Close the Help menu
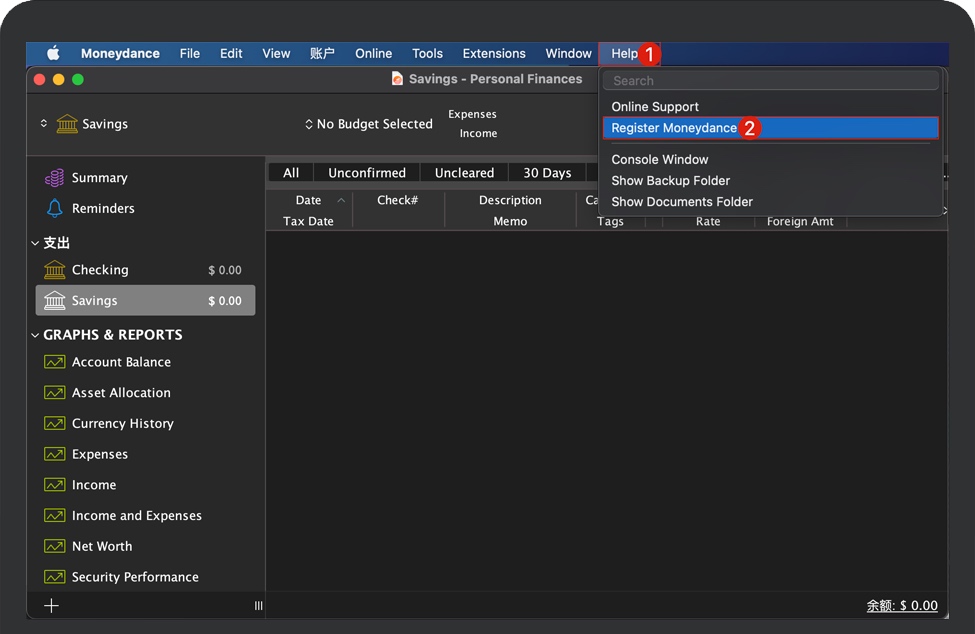975x634 pixels. click(x=624, y=53)
